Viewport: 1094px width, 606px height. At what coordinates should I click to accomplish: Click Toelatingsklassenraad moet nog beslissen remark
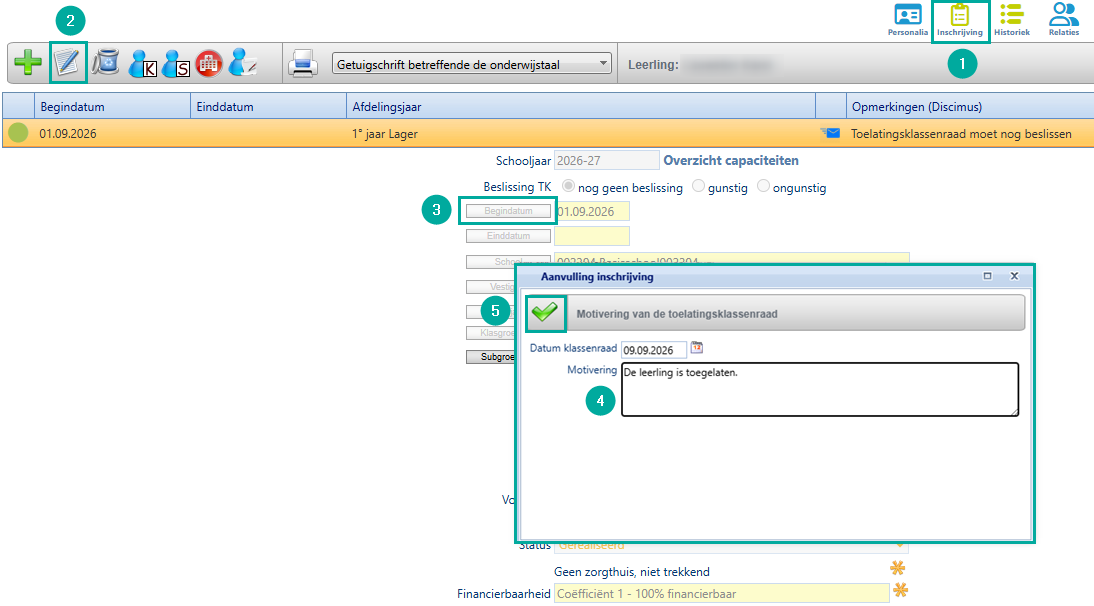(x=961, y=134)
